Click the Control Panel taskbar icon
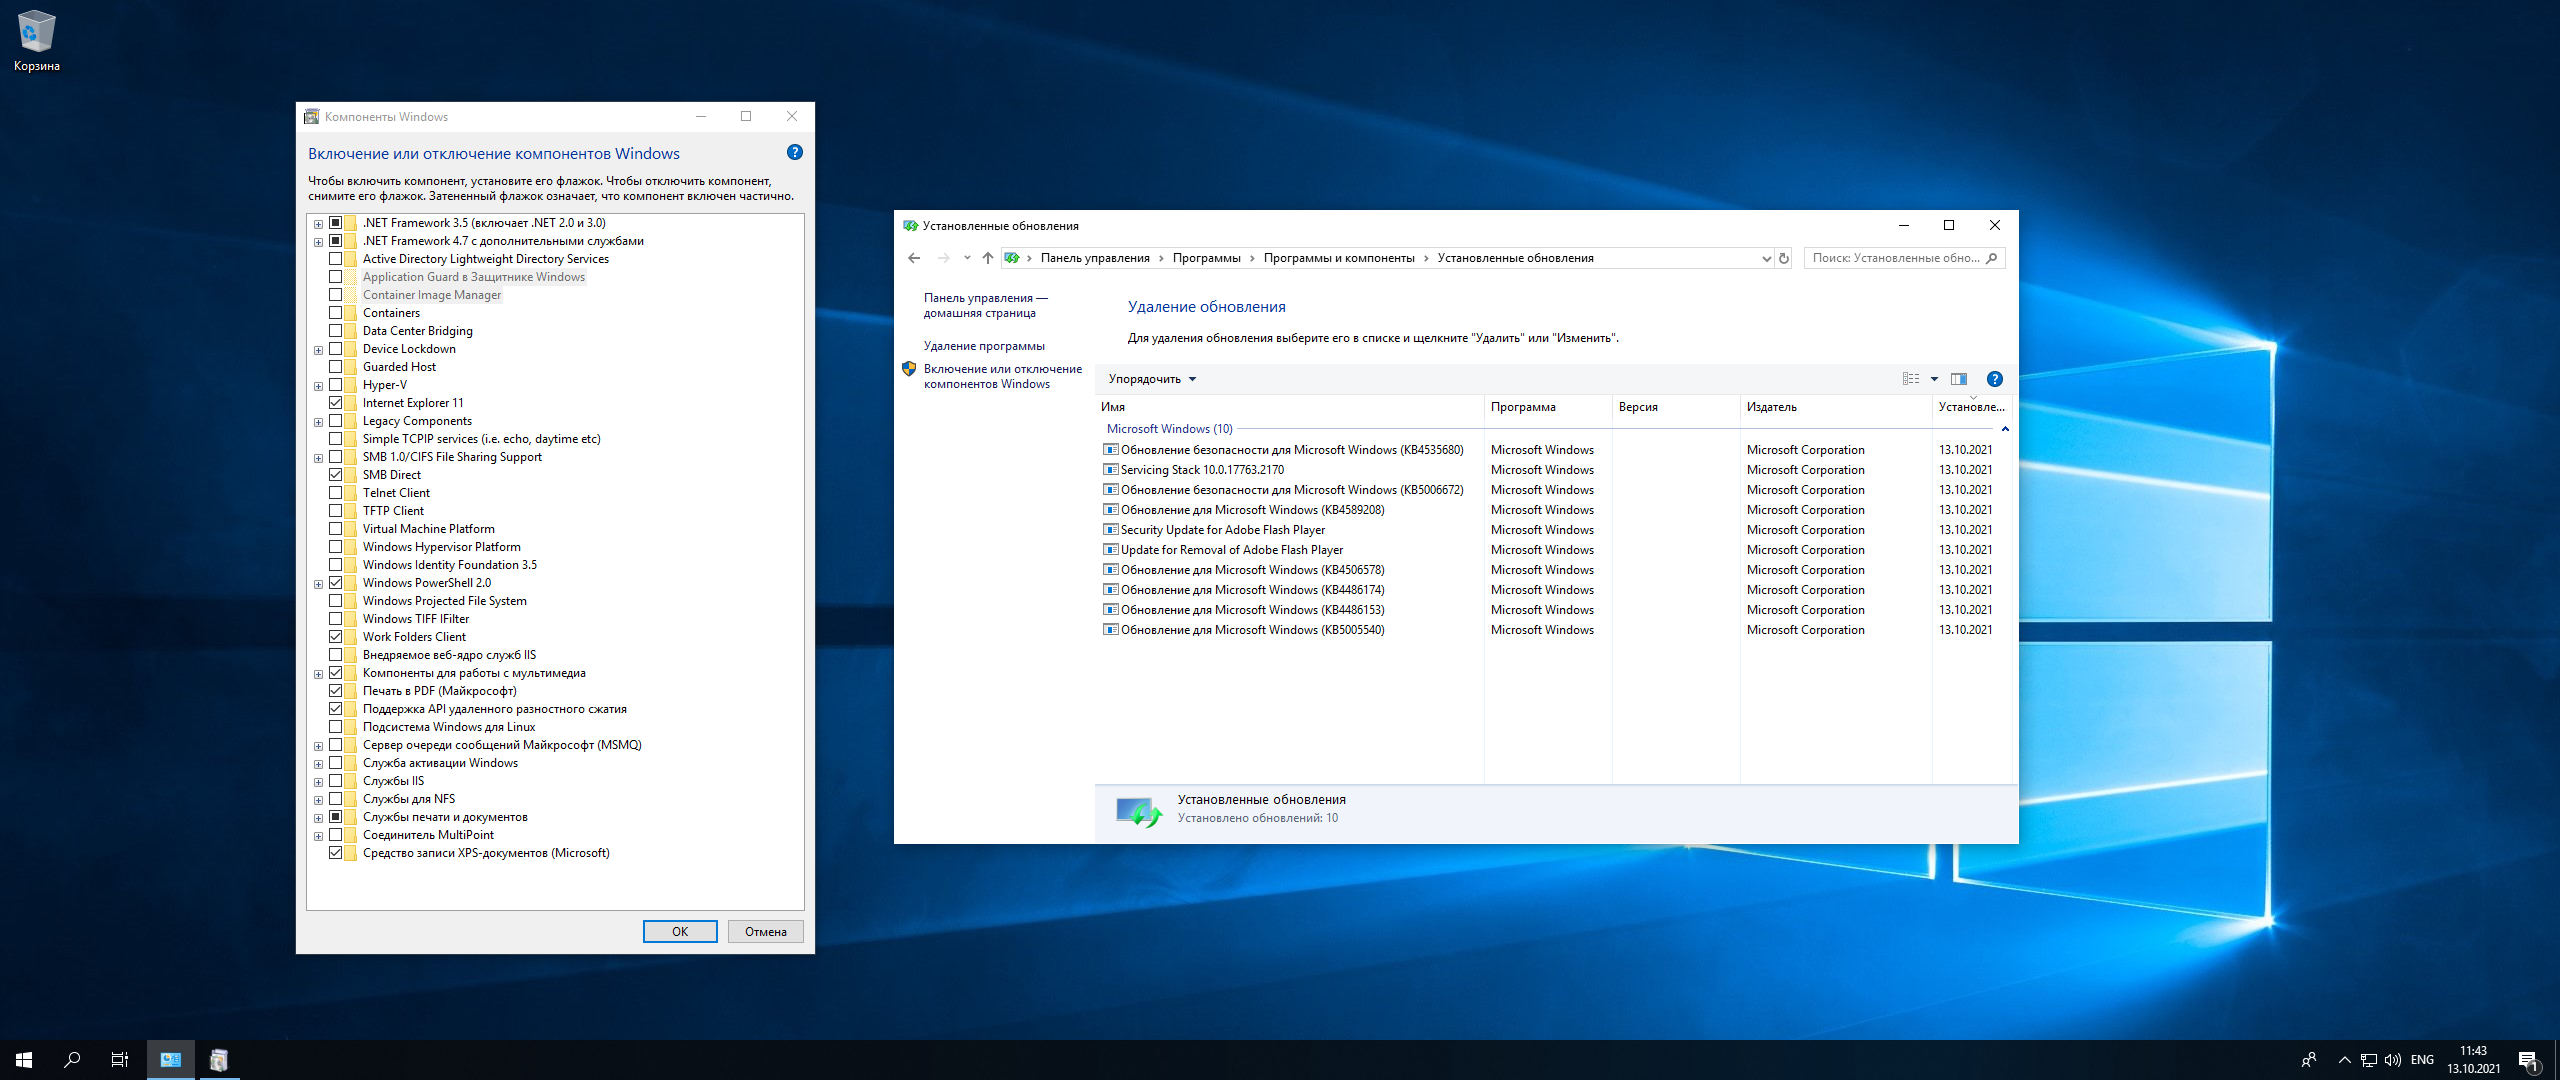This screenshot has height=1080, width=2560. 171,1060
